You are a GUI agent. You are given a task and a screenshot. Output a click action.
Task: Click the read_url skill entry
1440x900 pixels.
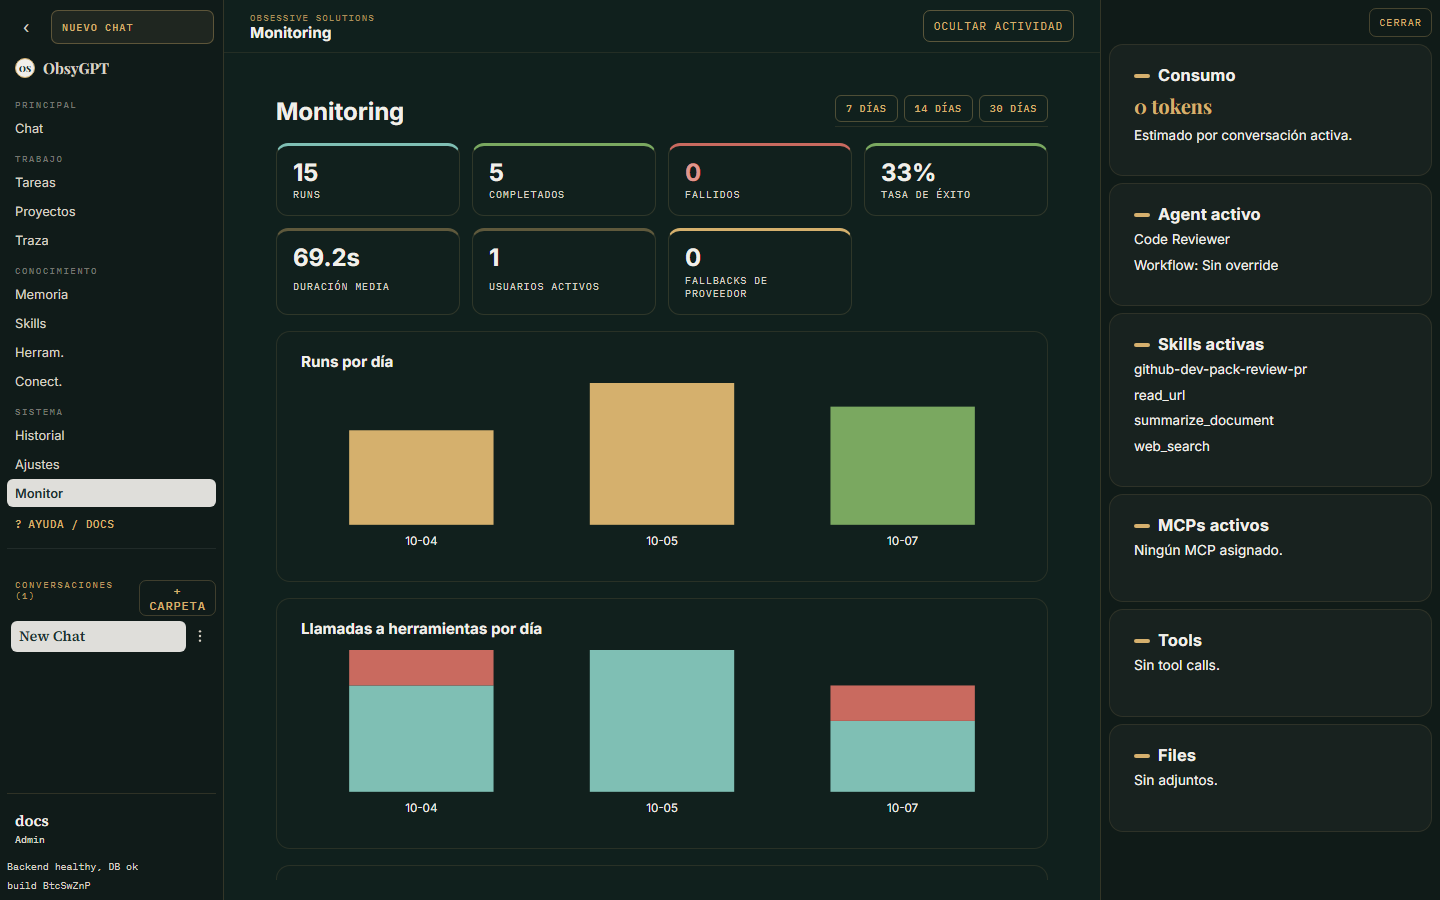1159,396
